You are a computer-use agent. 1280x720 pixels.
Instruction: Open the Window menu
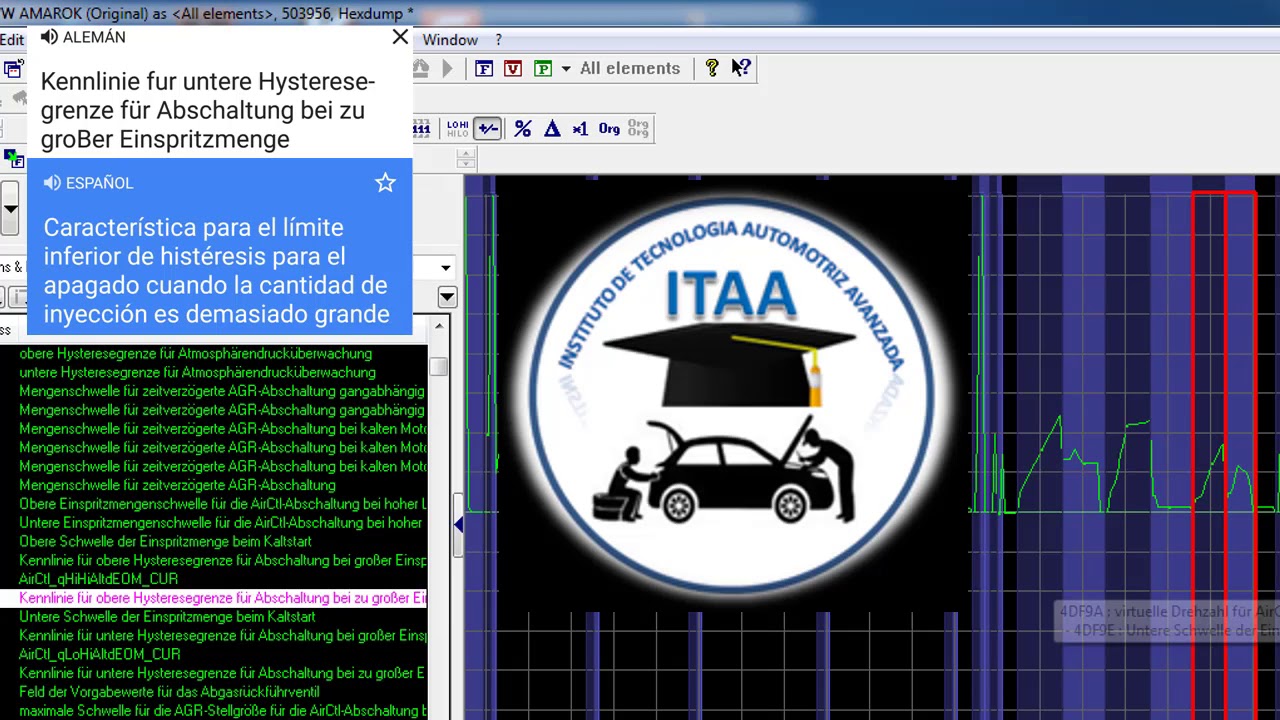coord(450,40)
